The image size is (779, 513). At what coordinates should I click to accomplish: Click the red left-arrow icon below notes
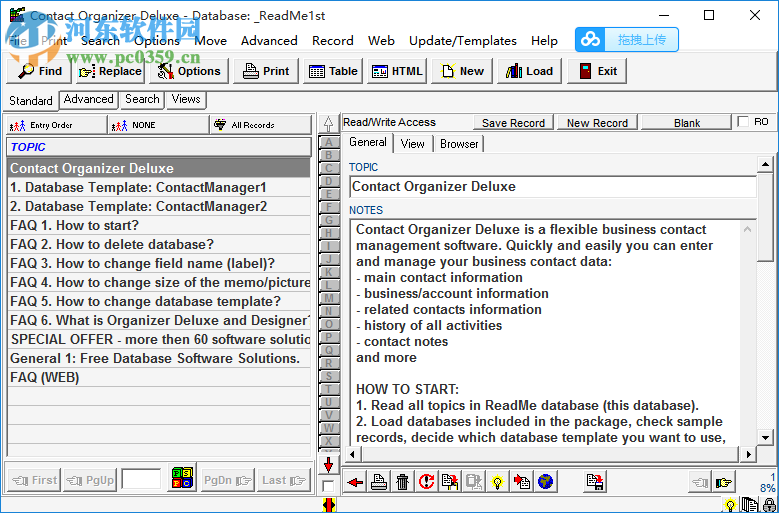(355, 482)
